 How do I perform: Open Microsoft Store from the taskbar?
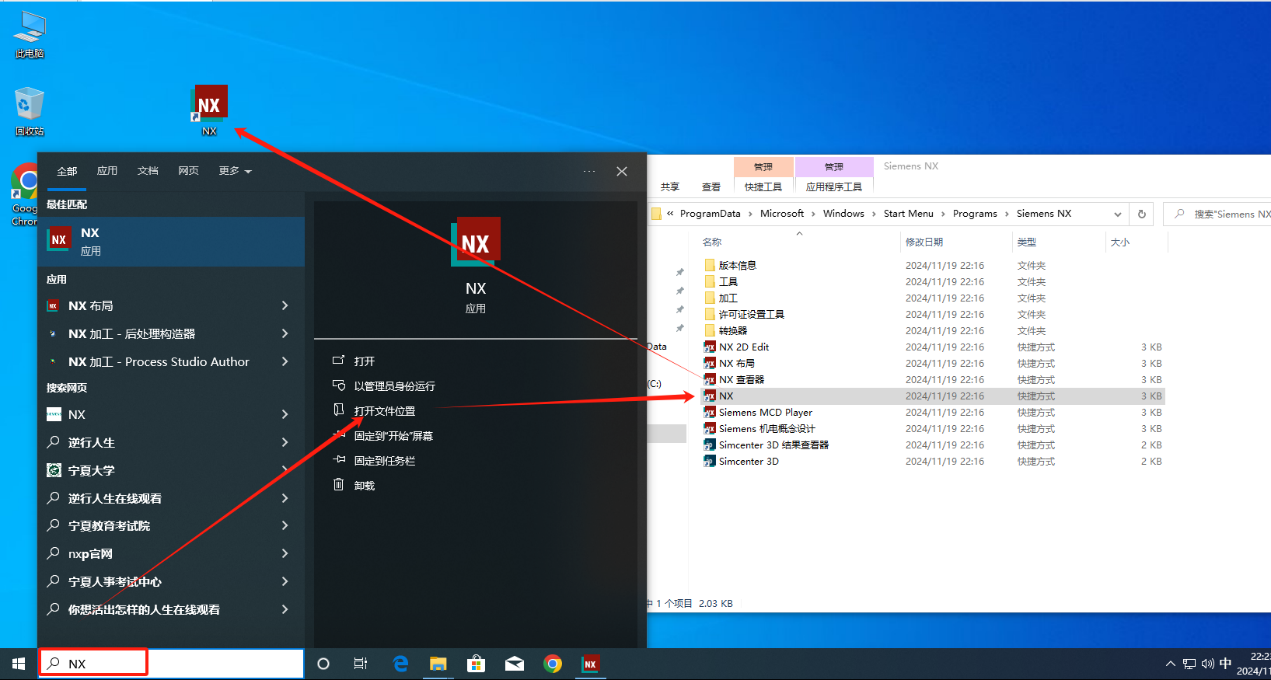click(x=476, y=663)
